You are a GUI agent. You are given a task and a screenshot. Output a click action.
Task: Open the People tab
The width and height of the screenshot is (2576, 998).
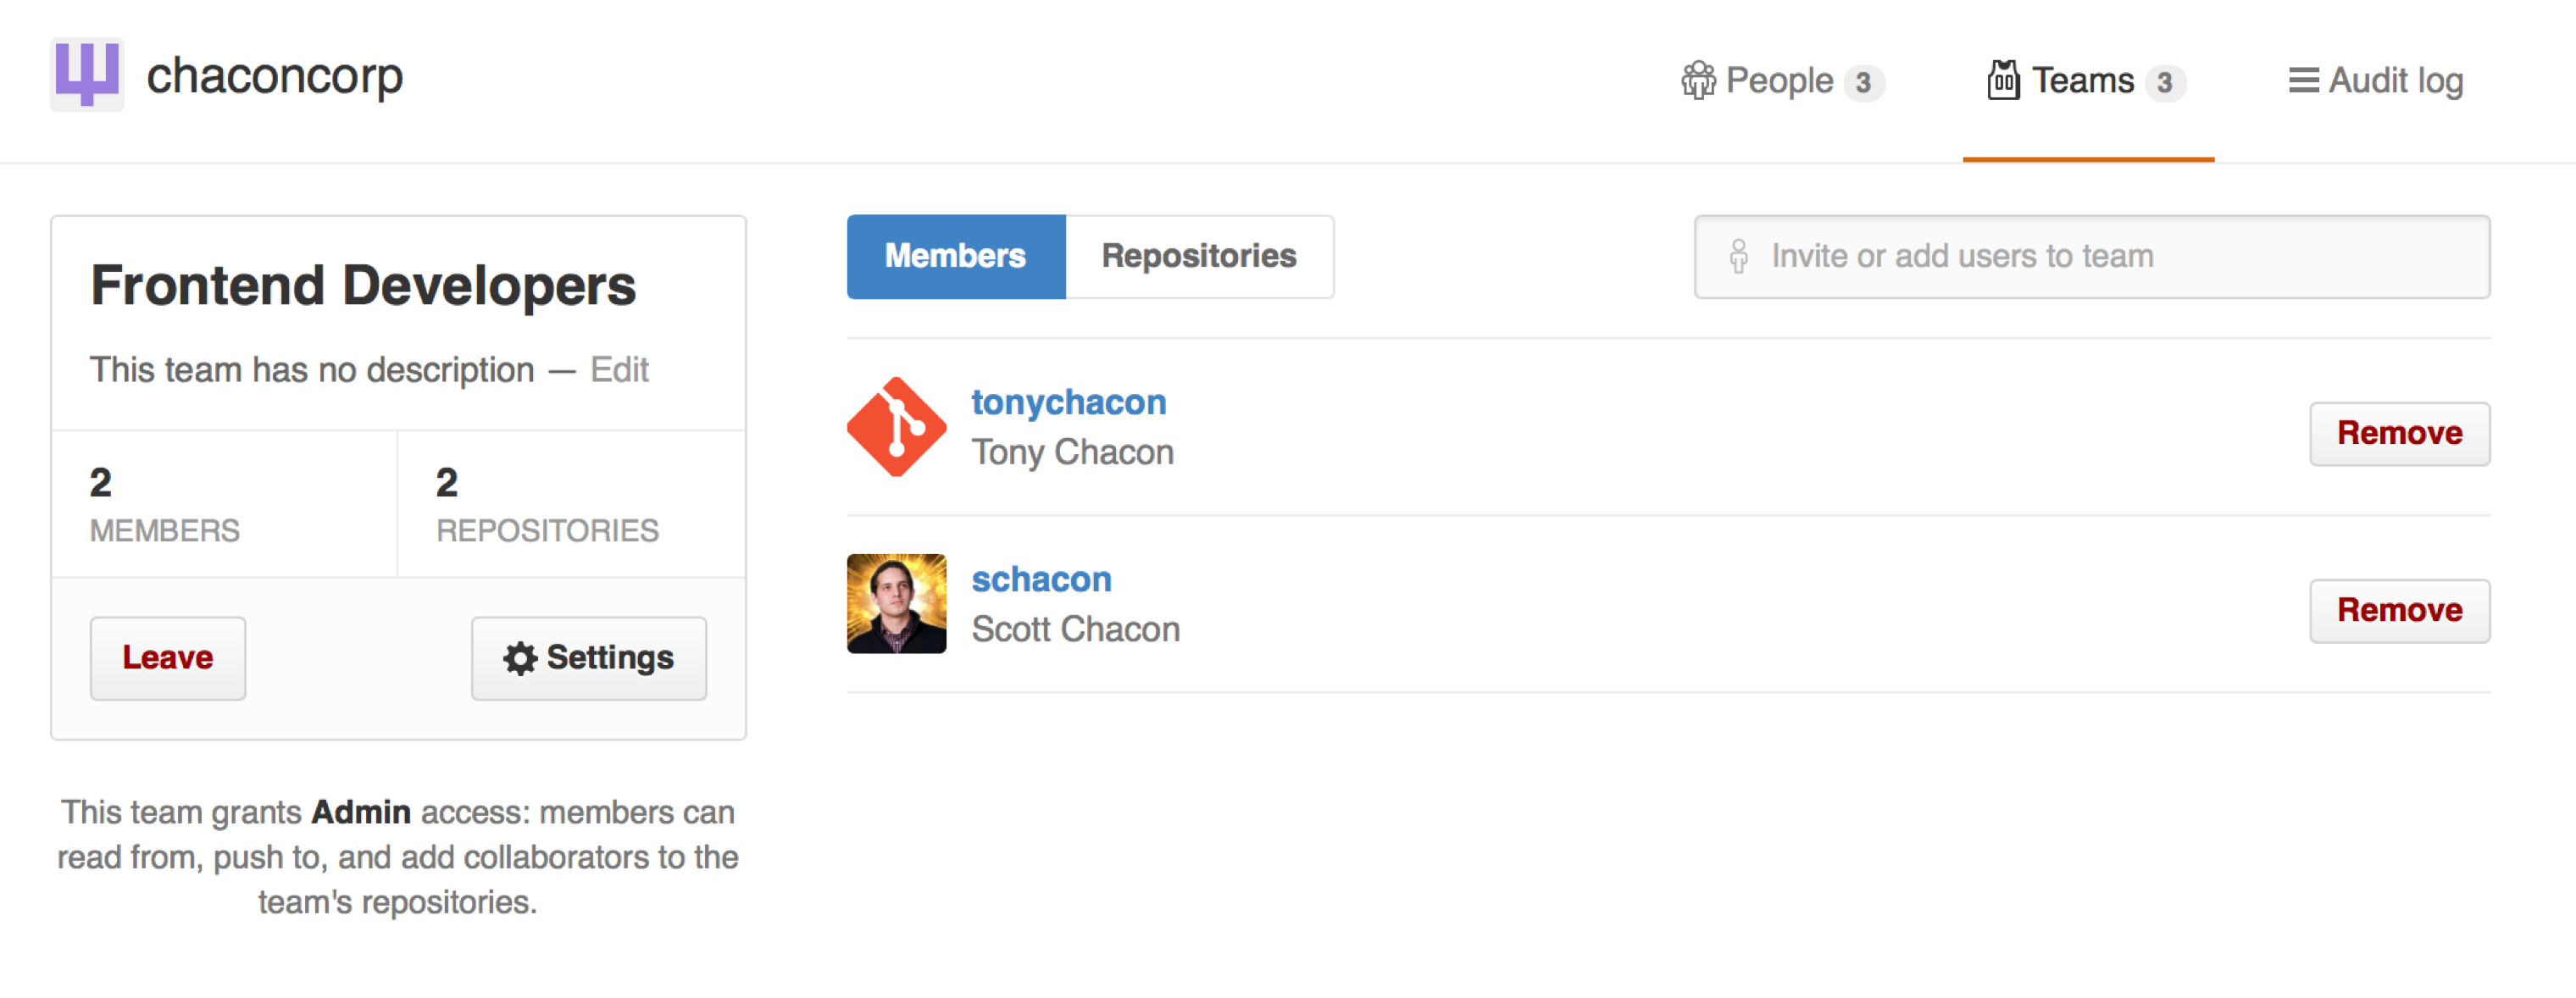click(x=1782, y=81)
